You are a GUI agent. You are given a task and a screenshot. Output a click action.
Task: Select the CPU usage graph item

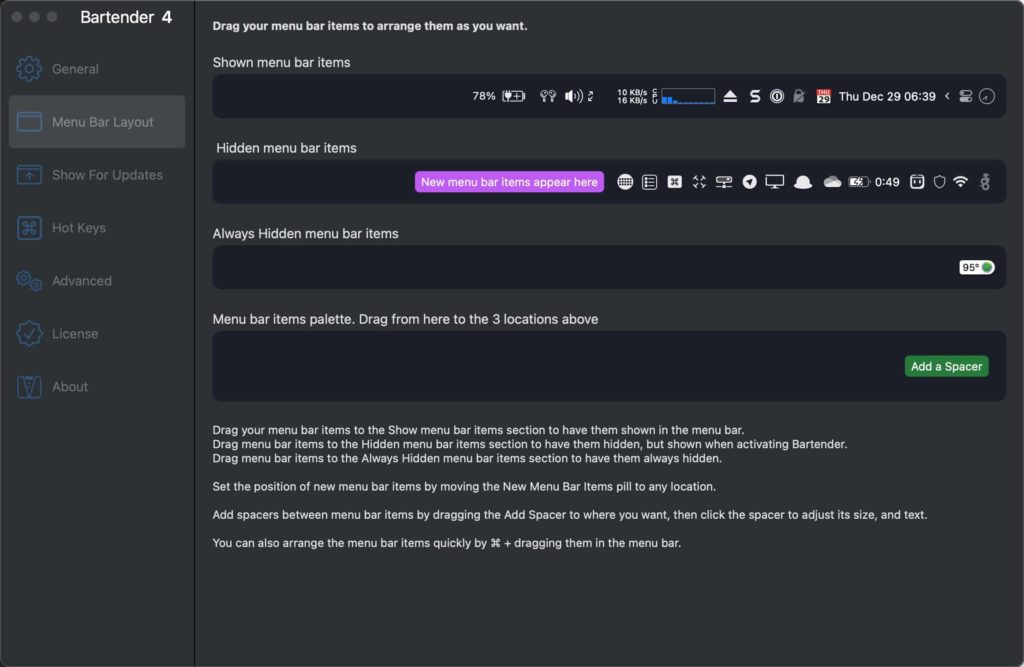[x=684, y=96]
